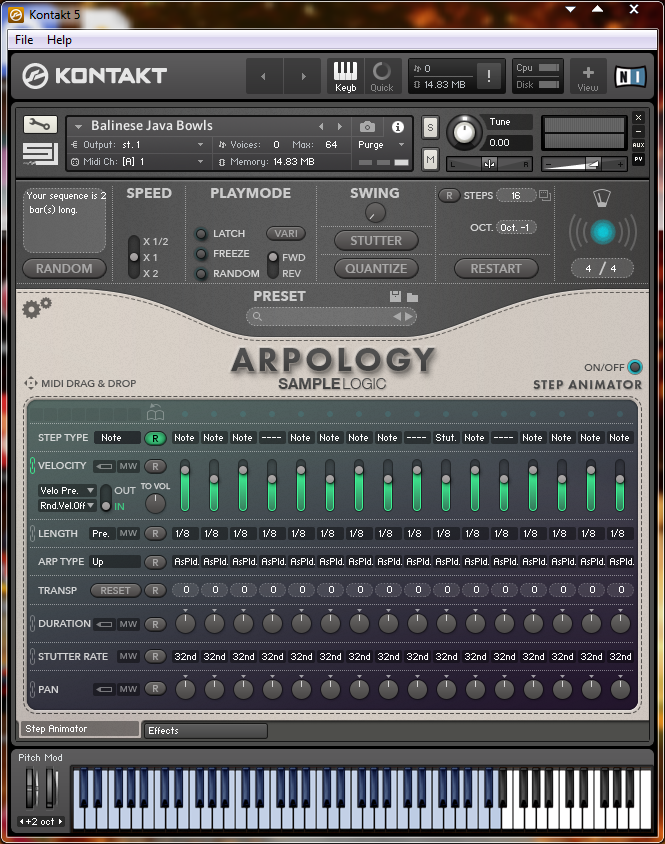The image size is (665, 844).
Task: Open the Keyb on-screen keyboard panel
Action: click(345, 76)
